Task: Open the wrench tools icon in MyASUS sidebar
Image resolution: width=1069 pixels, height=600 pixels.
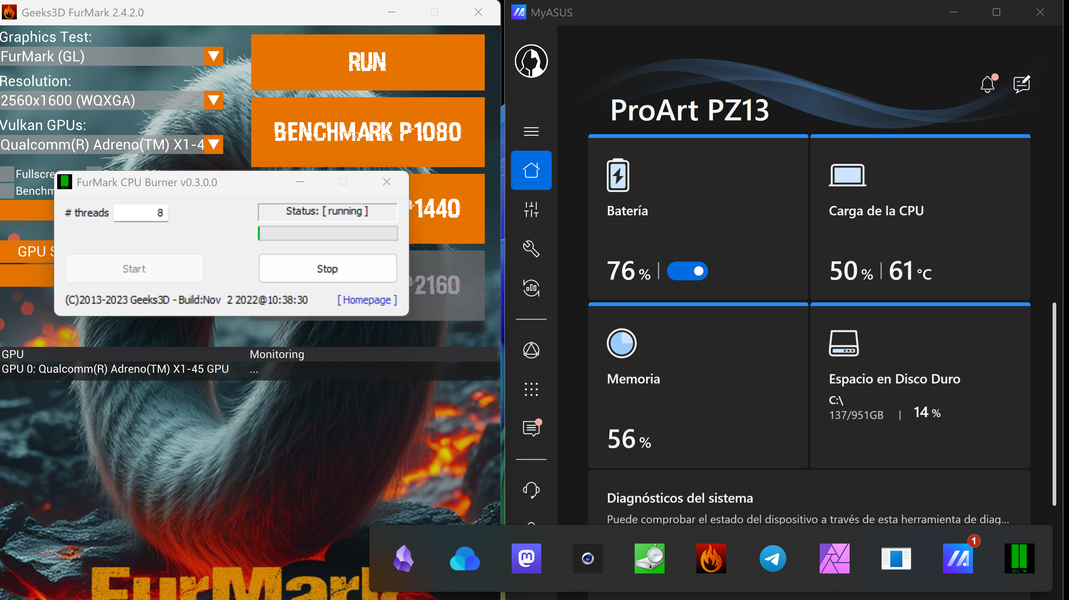Action: pos(531,248)
